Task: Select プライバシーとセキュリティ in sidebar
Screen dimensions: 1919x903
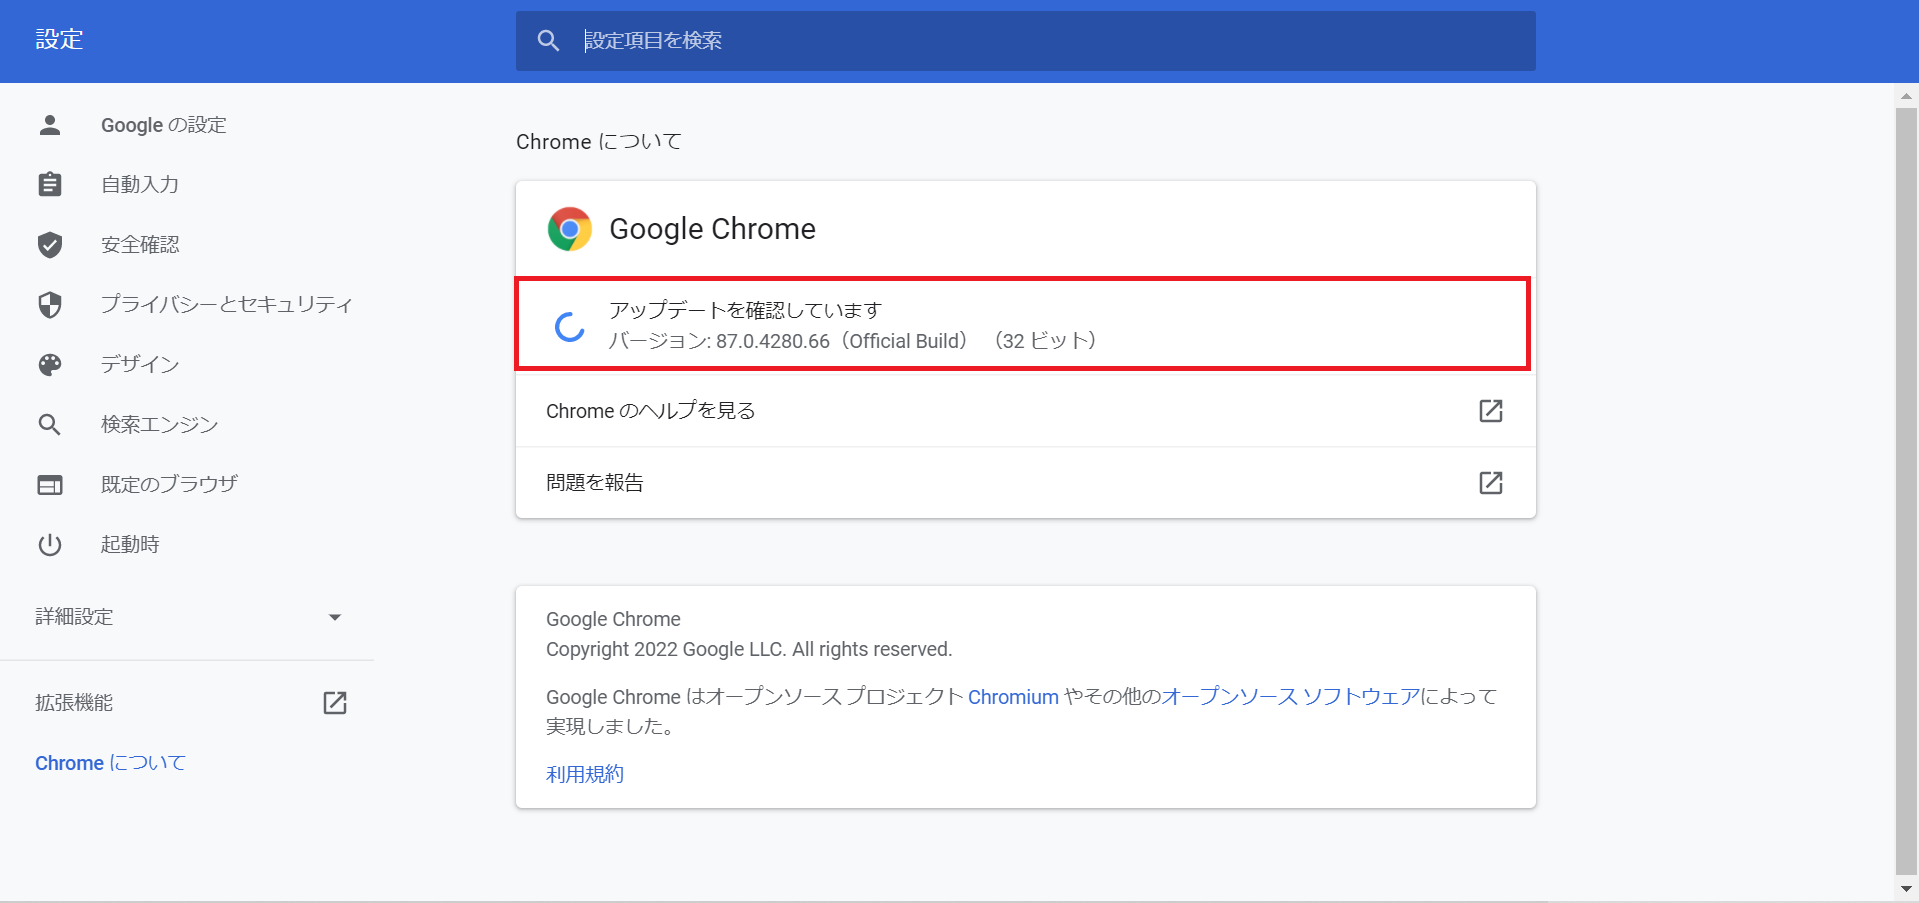Action: tap(226, 305)
